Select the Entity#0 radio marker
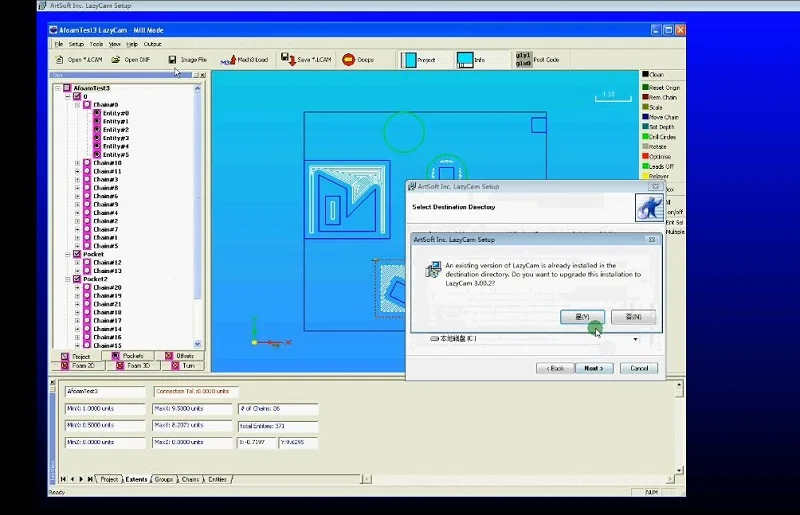 97,113
